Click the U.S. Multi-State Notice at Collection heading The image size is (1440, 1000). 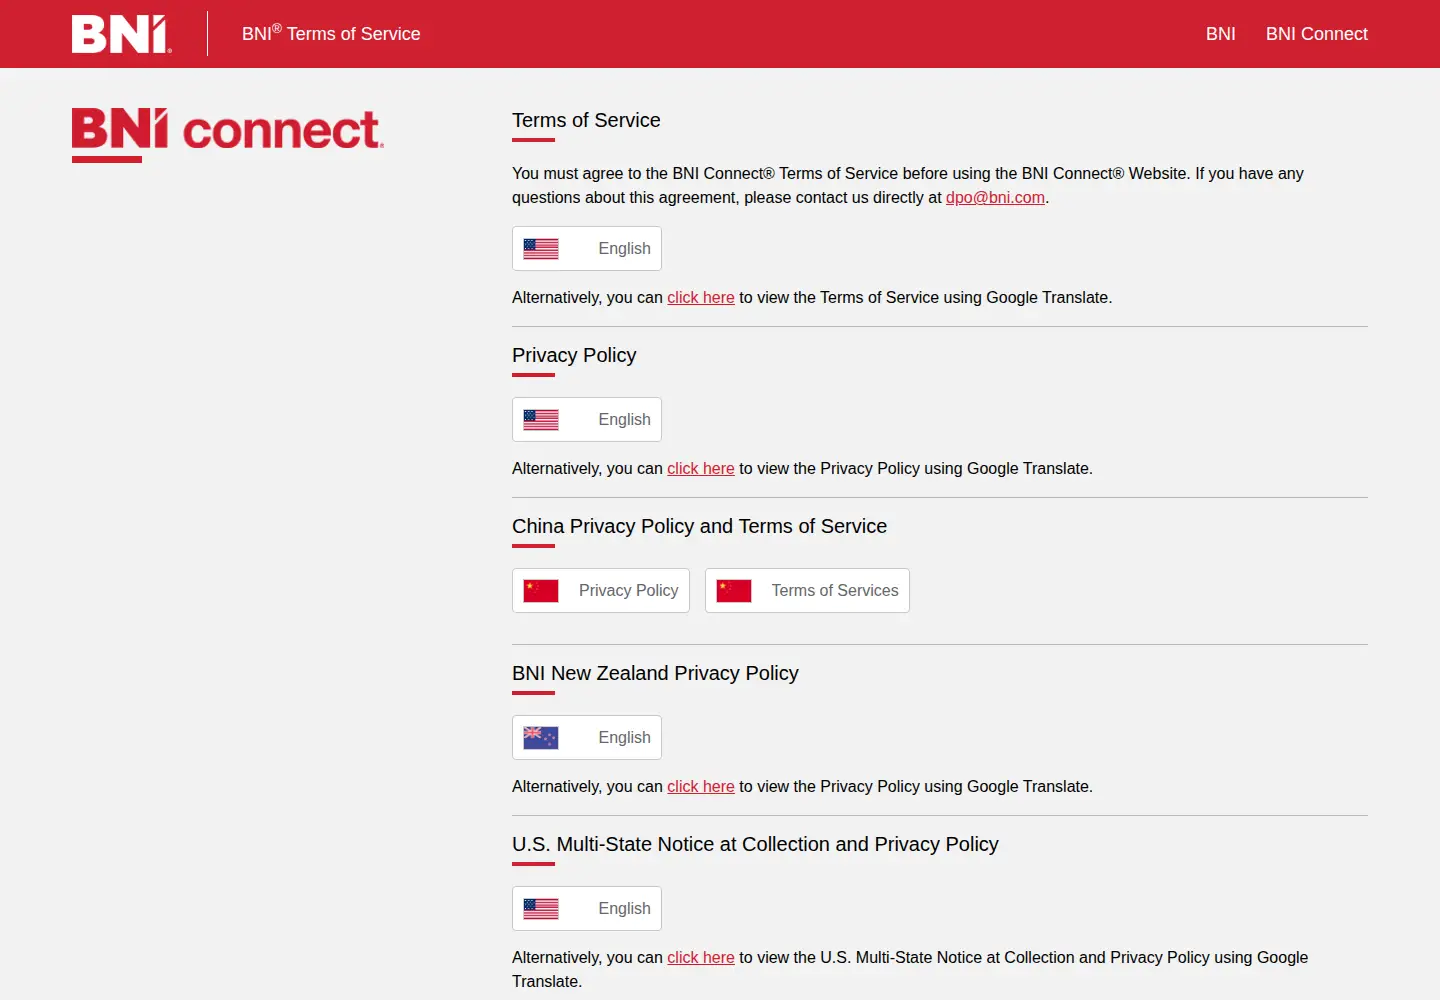(755, 845)
